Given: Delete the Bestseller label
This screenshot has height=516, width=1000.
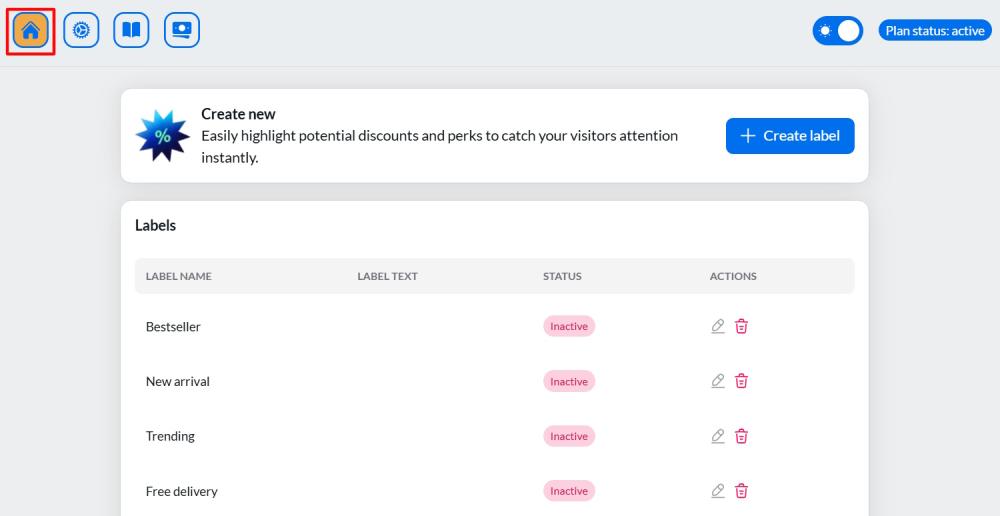Looking at the screenshot, I should [x=741, y=326].
